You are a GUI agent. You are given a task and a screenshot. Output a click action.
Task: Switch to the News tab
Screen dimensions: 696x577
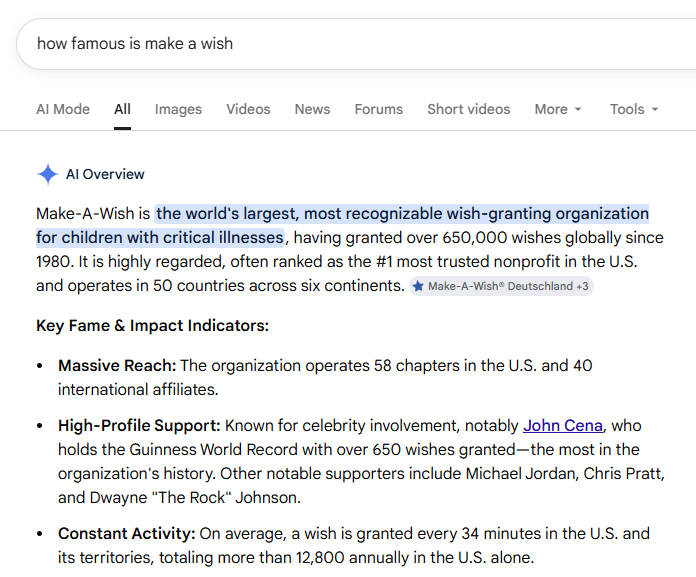click(312, 109)
